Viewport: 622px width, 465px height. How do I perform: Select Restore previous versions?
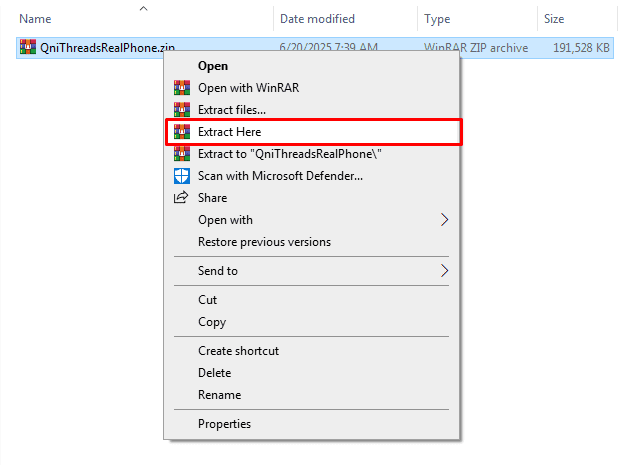pyautogui.click(x=264, y=242)
